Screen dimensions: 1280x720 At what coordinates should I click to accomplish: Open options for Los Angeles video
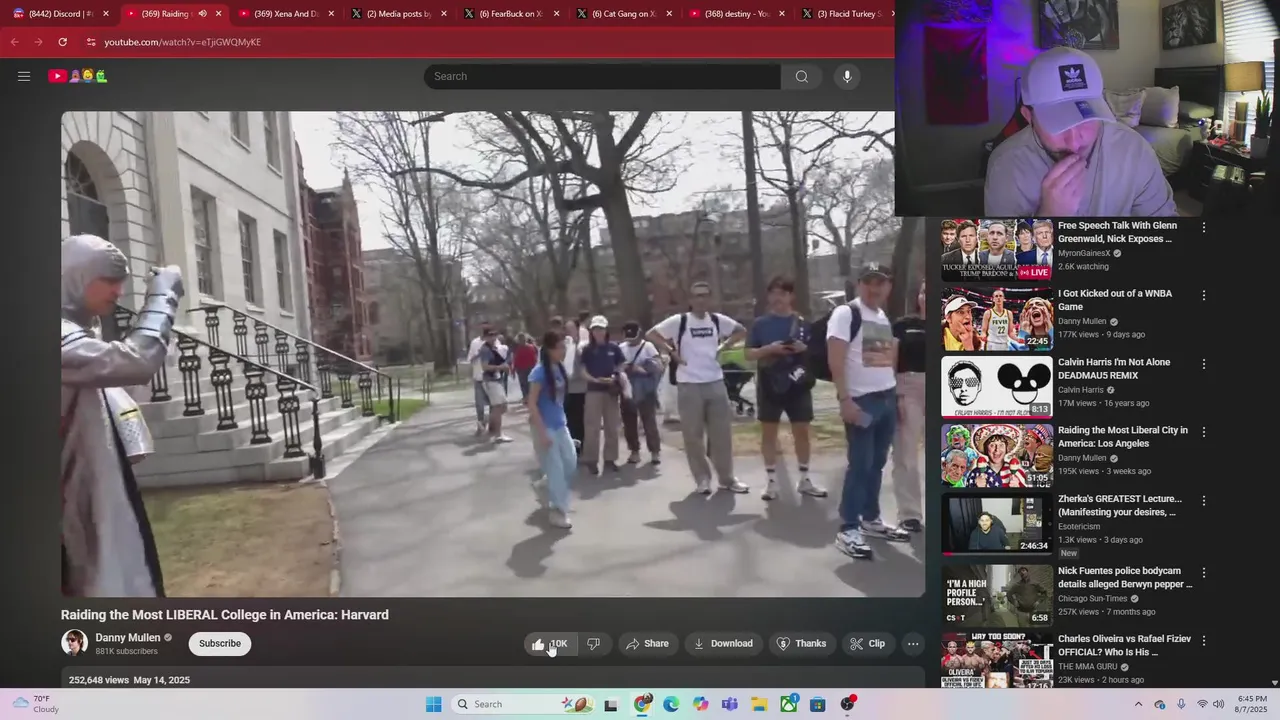pos(1203,432)
